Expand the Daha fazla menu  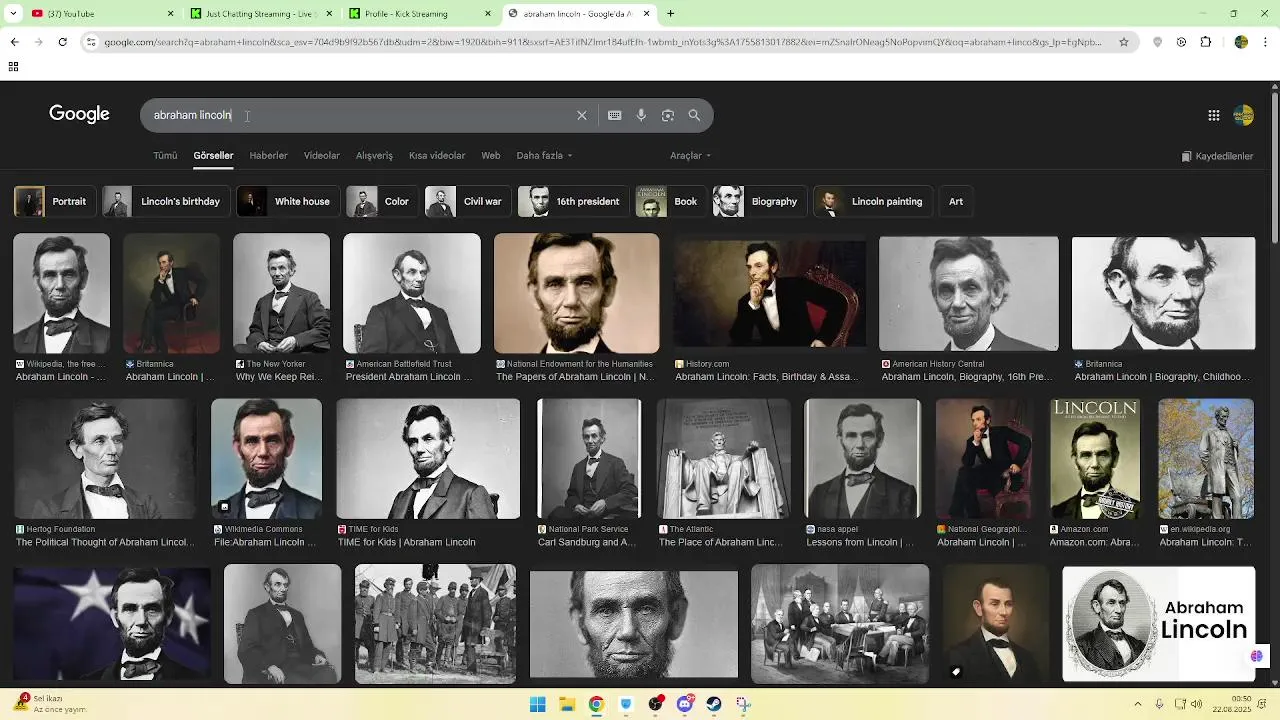pos(544,156)
